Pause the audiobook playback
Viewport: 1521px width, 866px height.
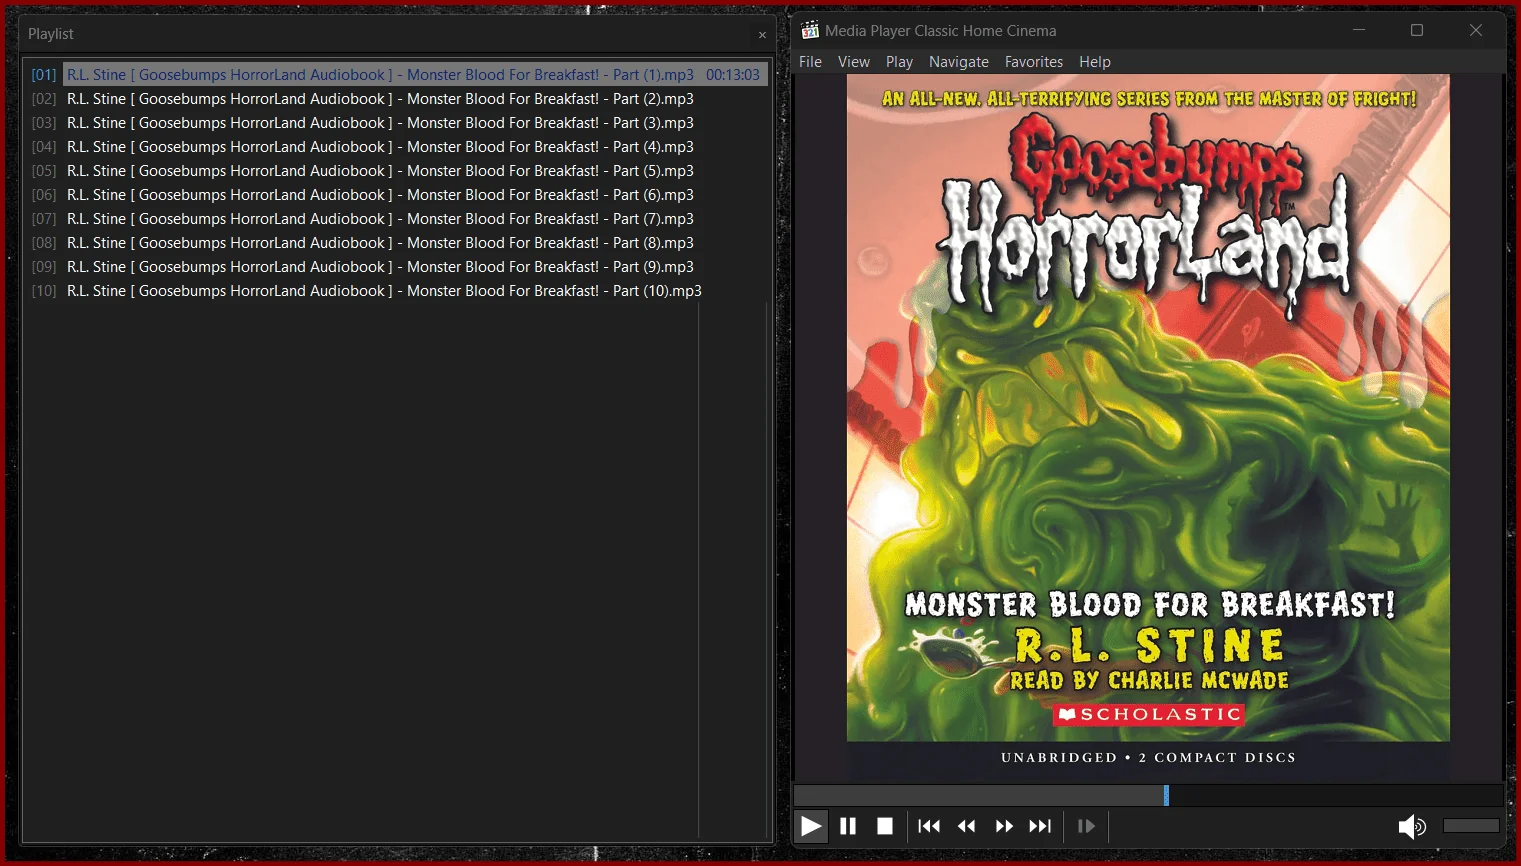point(848,826)
